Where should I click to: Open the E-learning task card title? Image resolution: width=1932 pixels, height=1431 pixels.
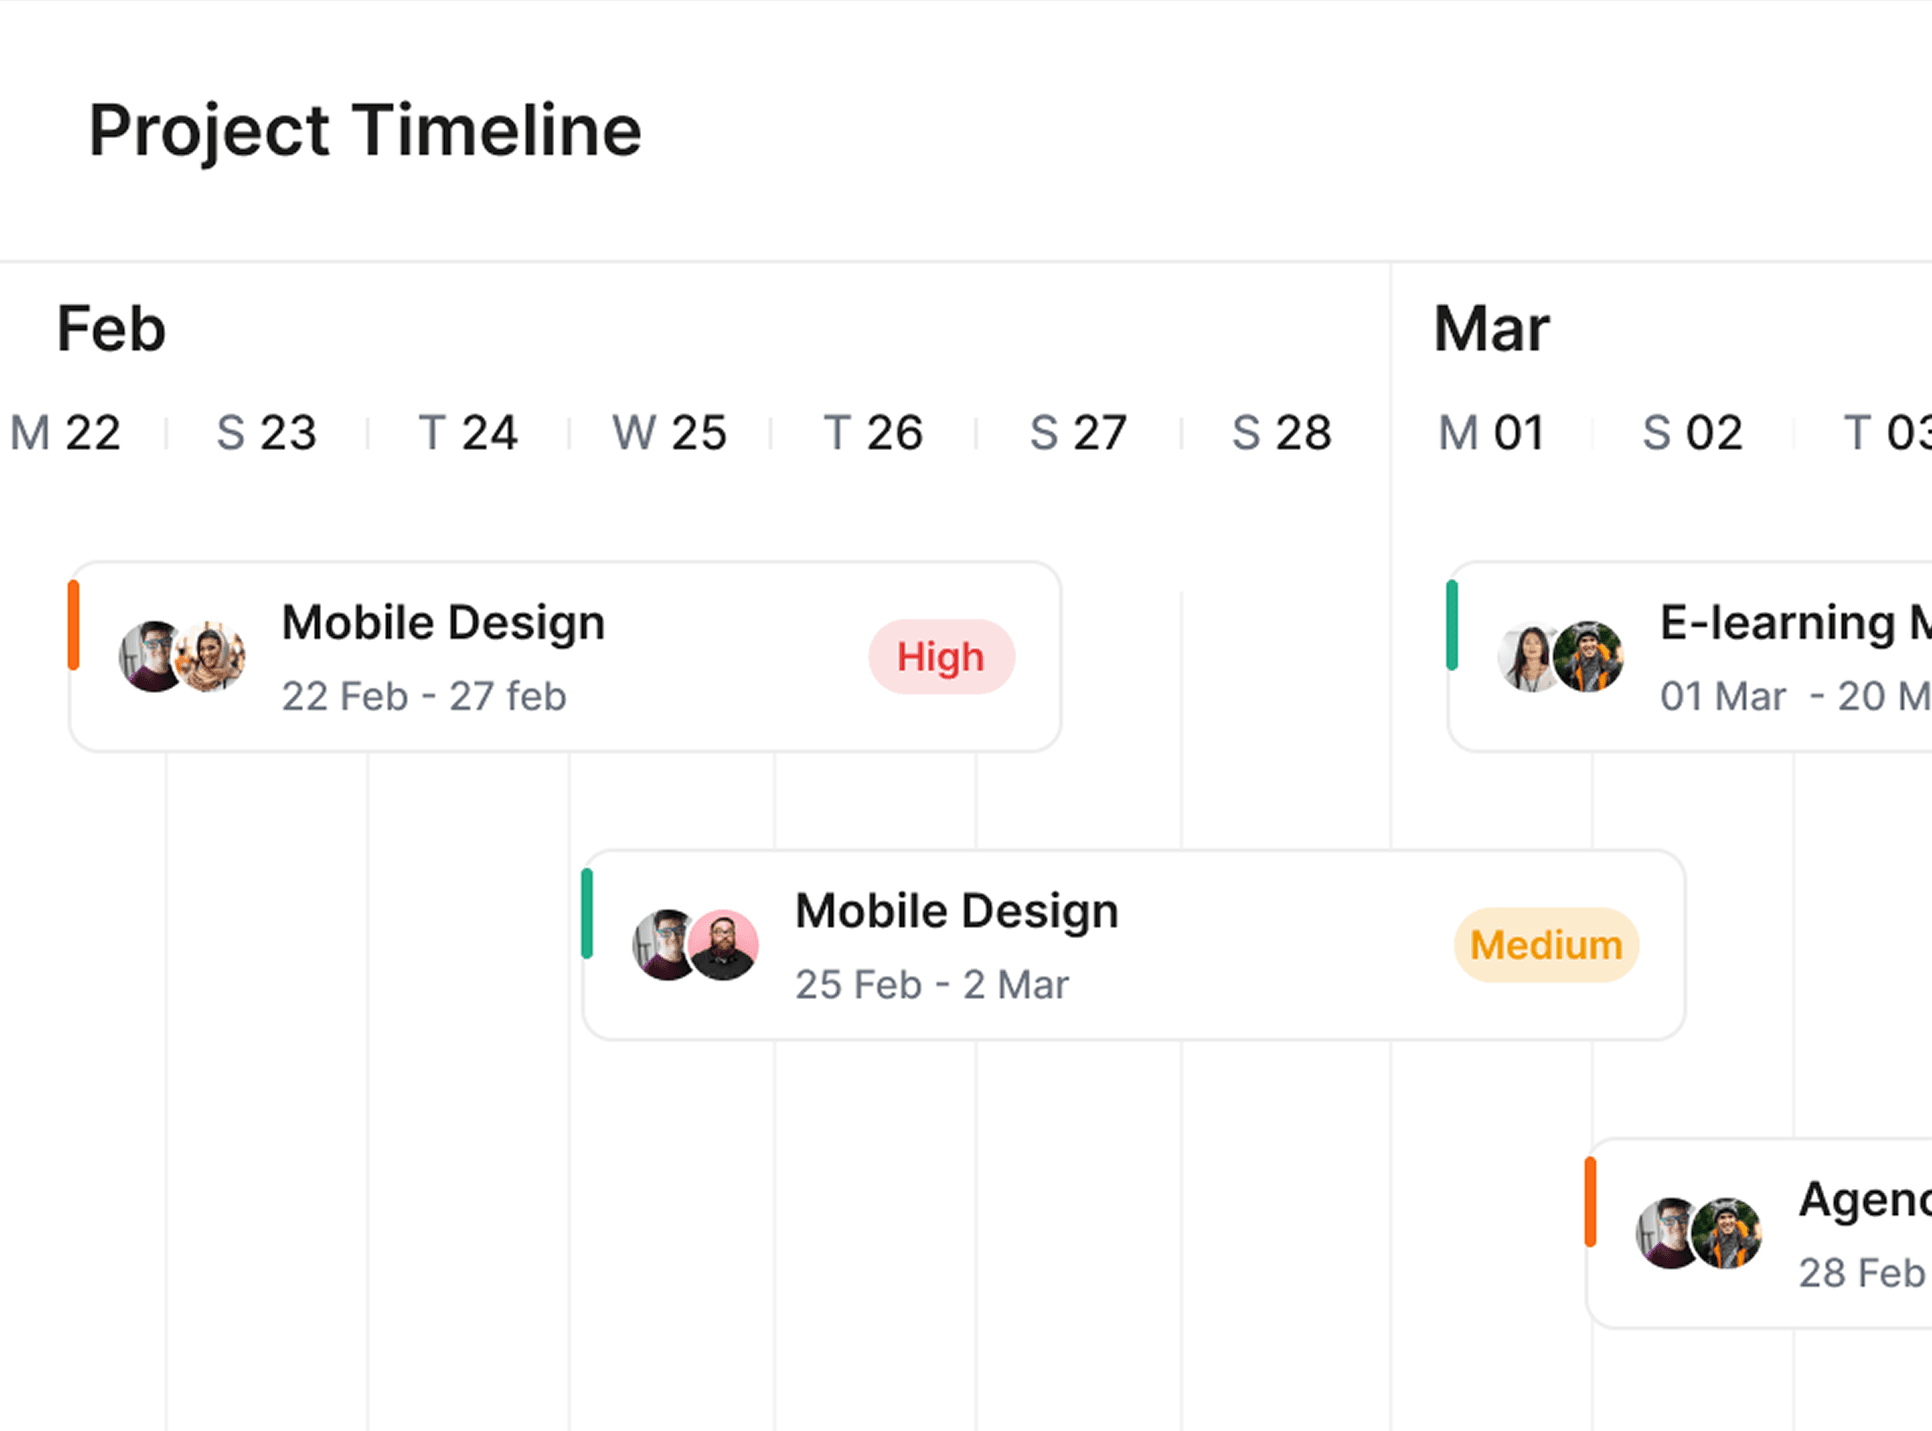pyautogui.click(x=1795, y=623)
